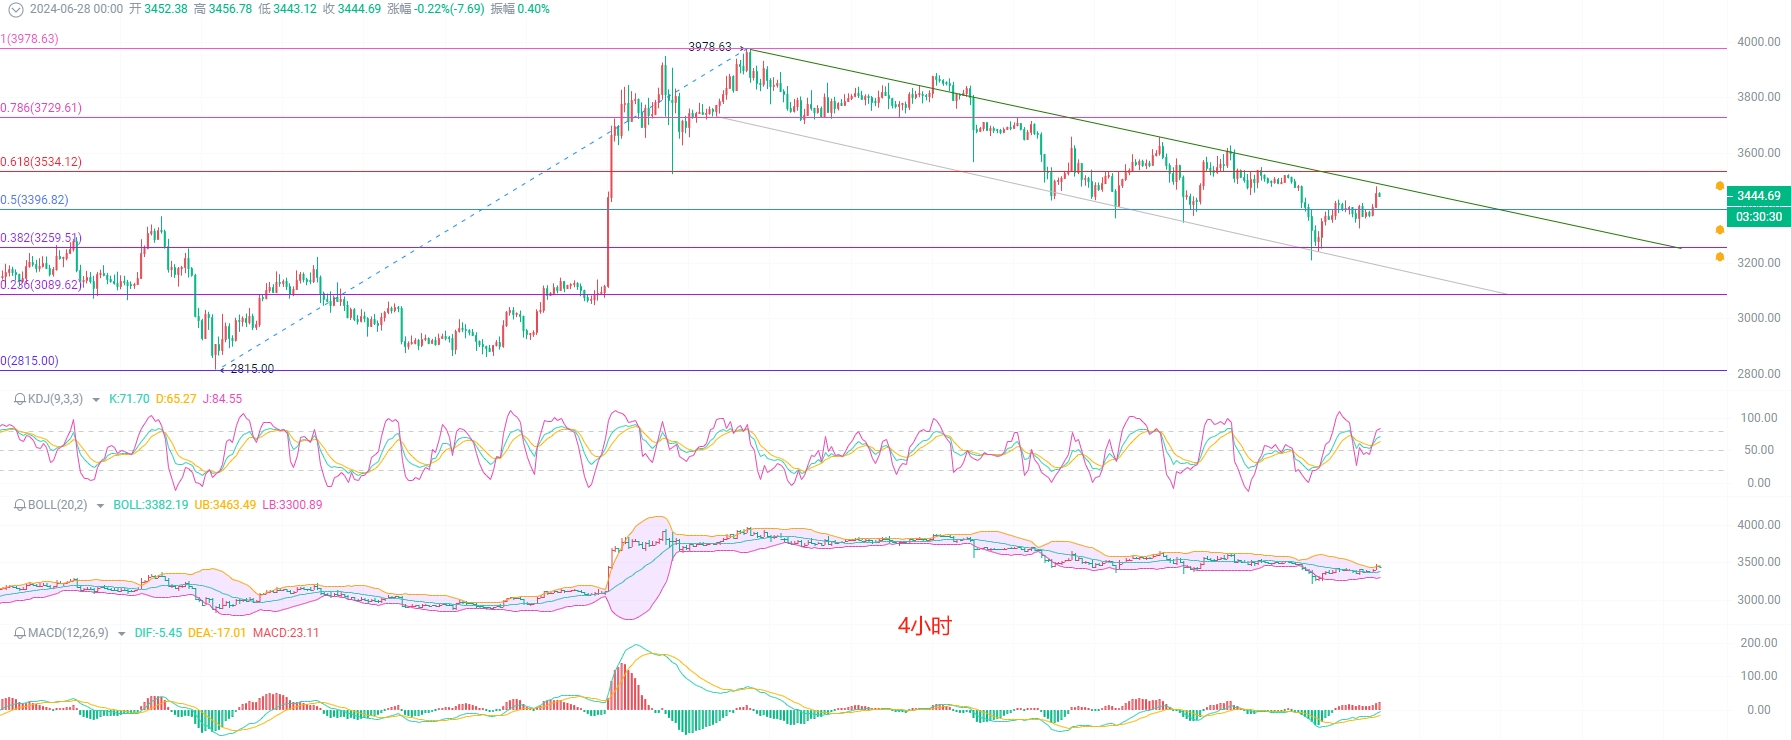Click the amplitude value 振幅 0.40%

[520, 9]
